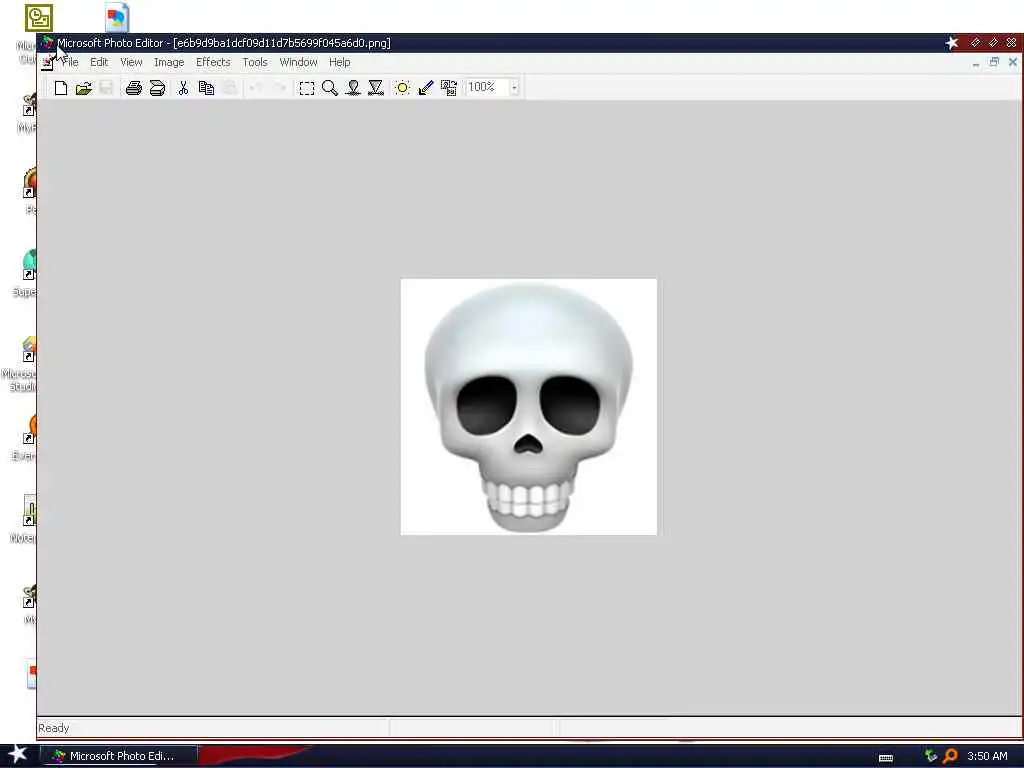The width and height of the screenshot is (1024, 768).
Task: Click the Rotate image icon
Action: coord(449,88)
